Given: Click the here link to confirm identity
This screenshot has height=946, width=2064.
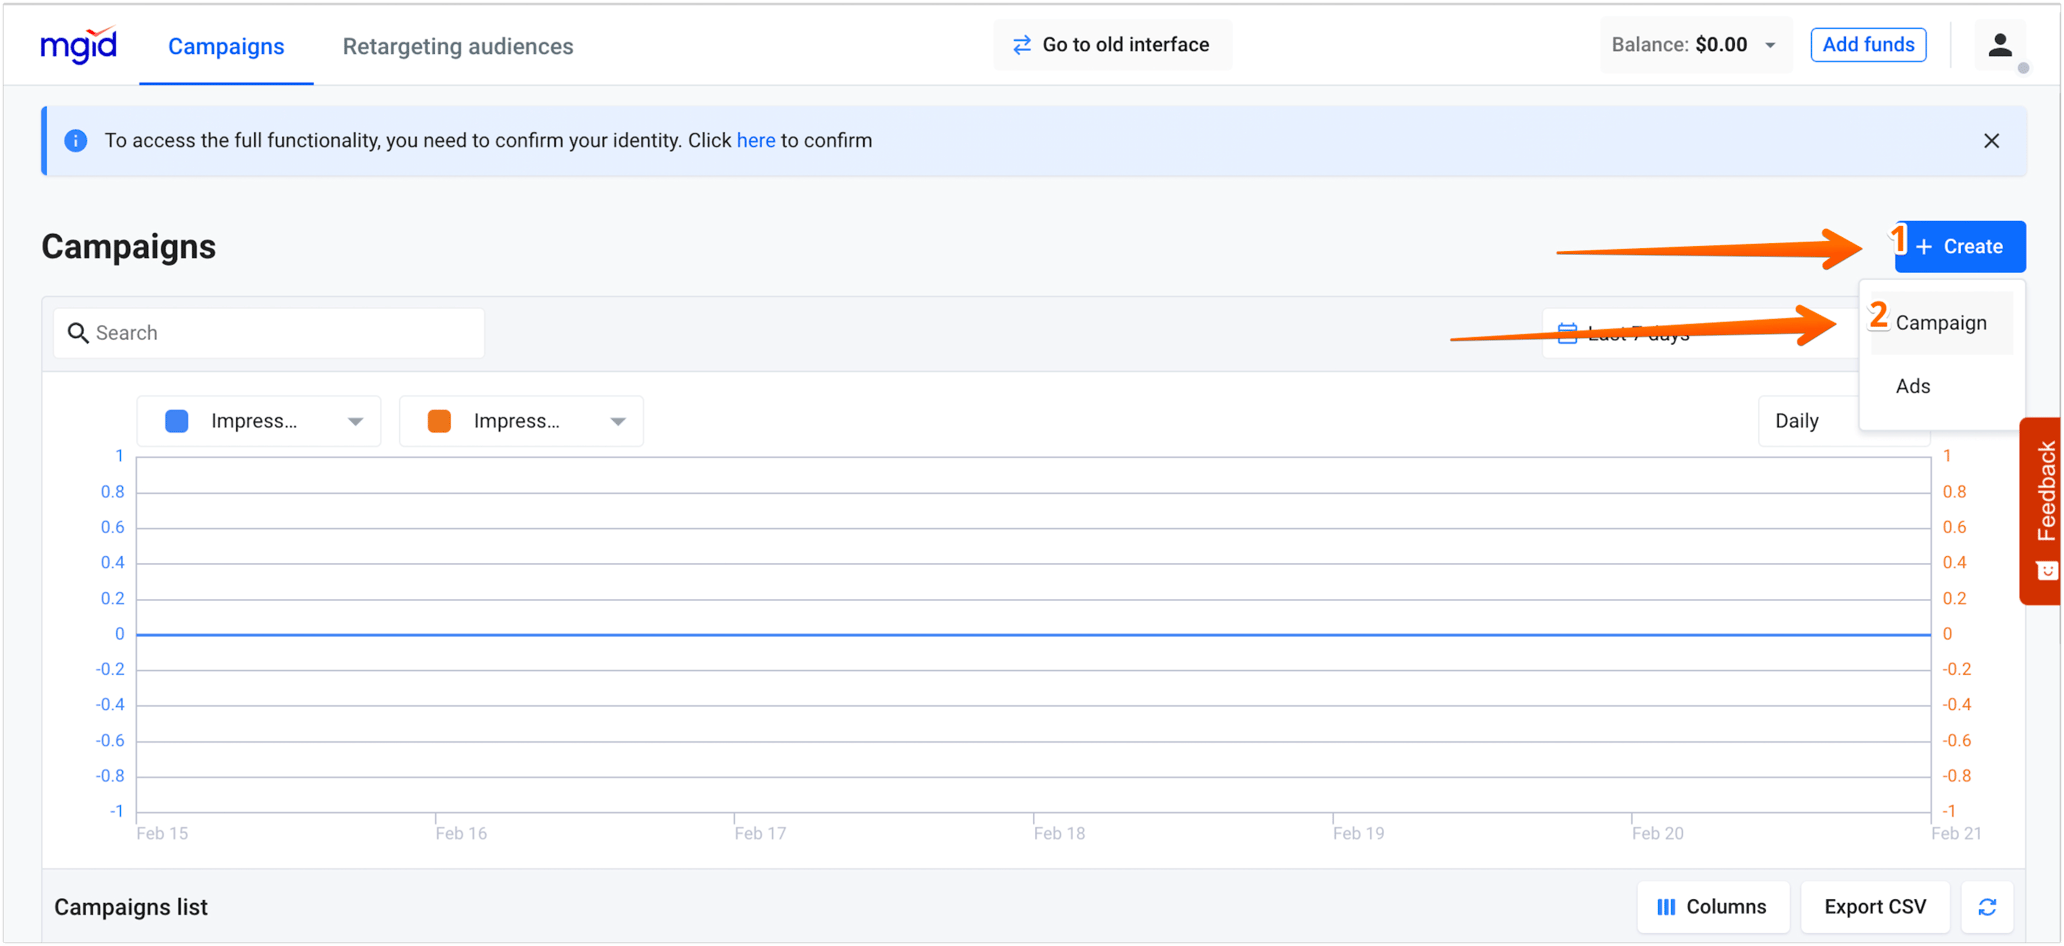Looking at the screenshot, I should 756,140.
